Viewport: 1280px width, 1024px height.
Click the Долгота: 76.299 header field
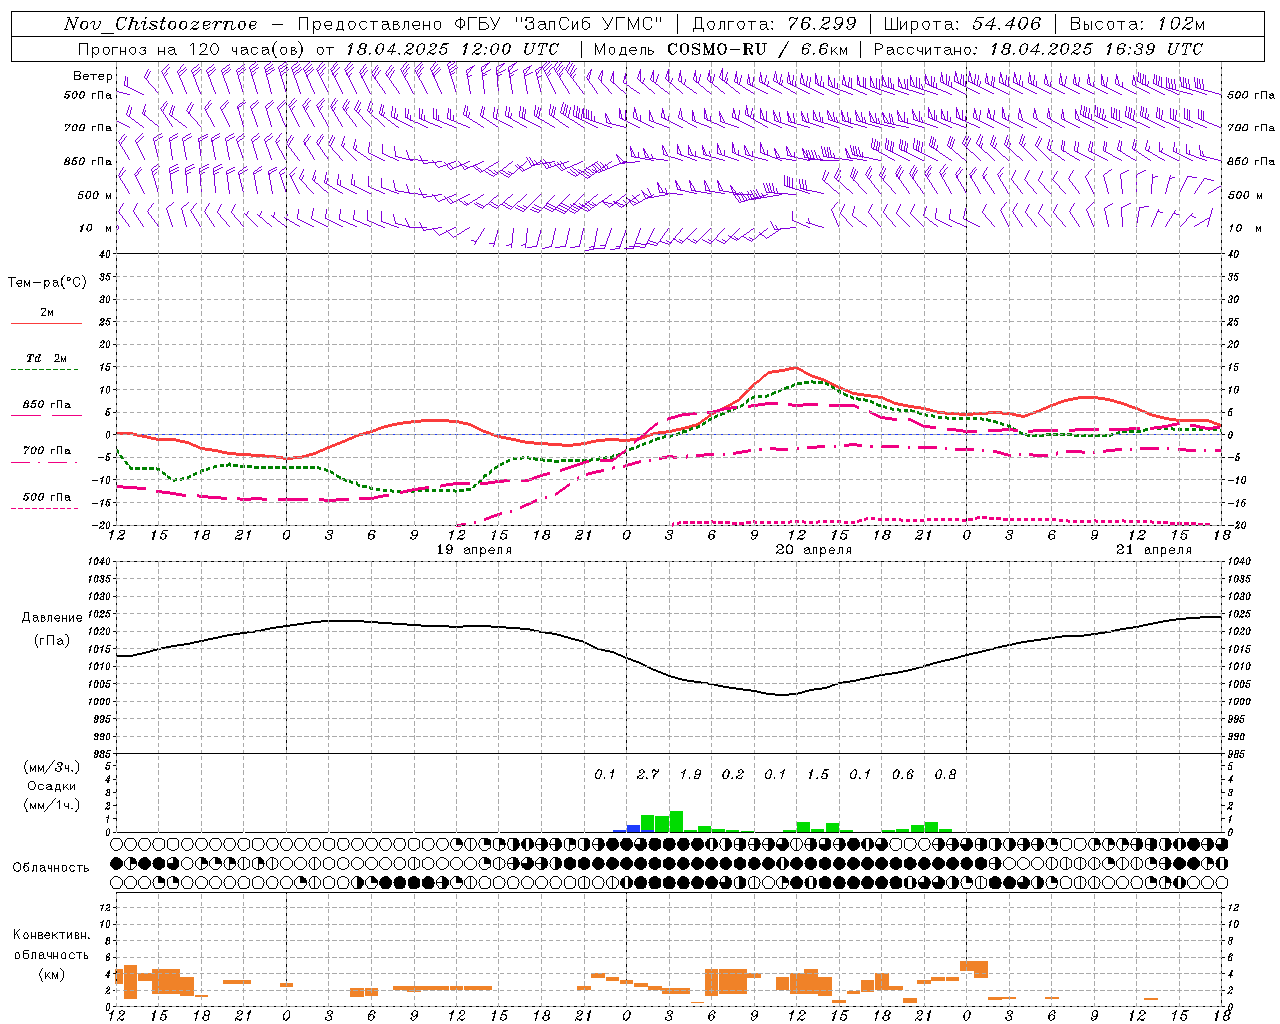[774, 24]
